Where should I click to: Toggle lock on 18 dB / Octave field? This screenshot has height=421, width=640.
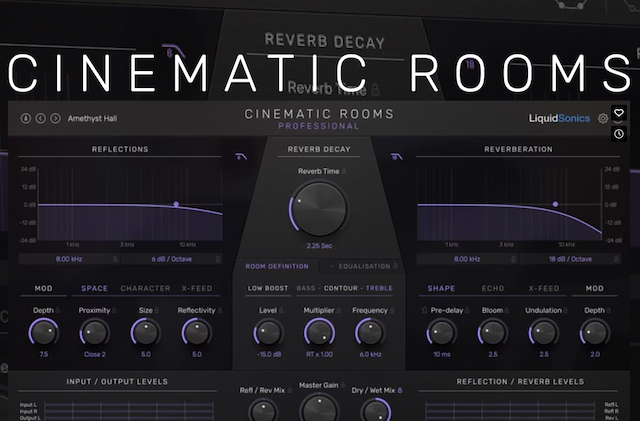coord(616,259)
